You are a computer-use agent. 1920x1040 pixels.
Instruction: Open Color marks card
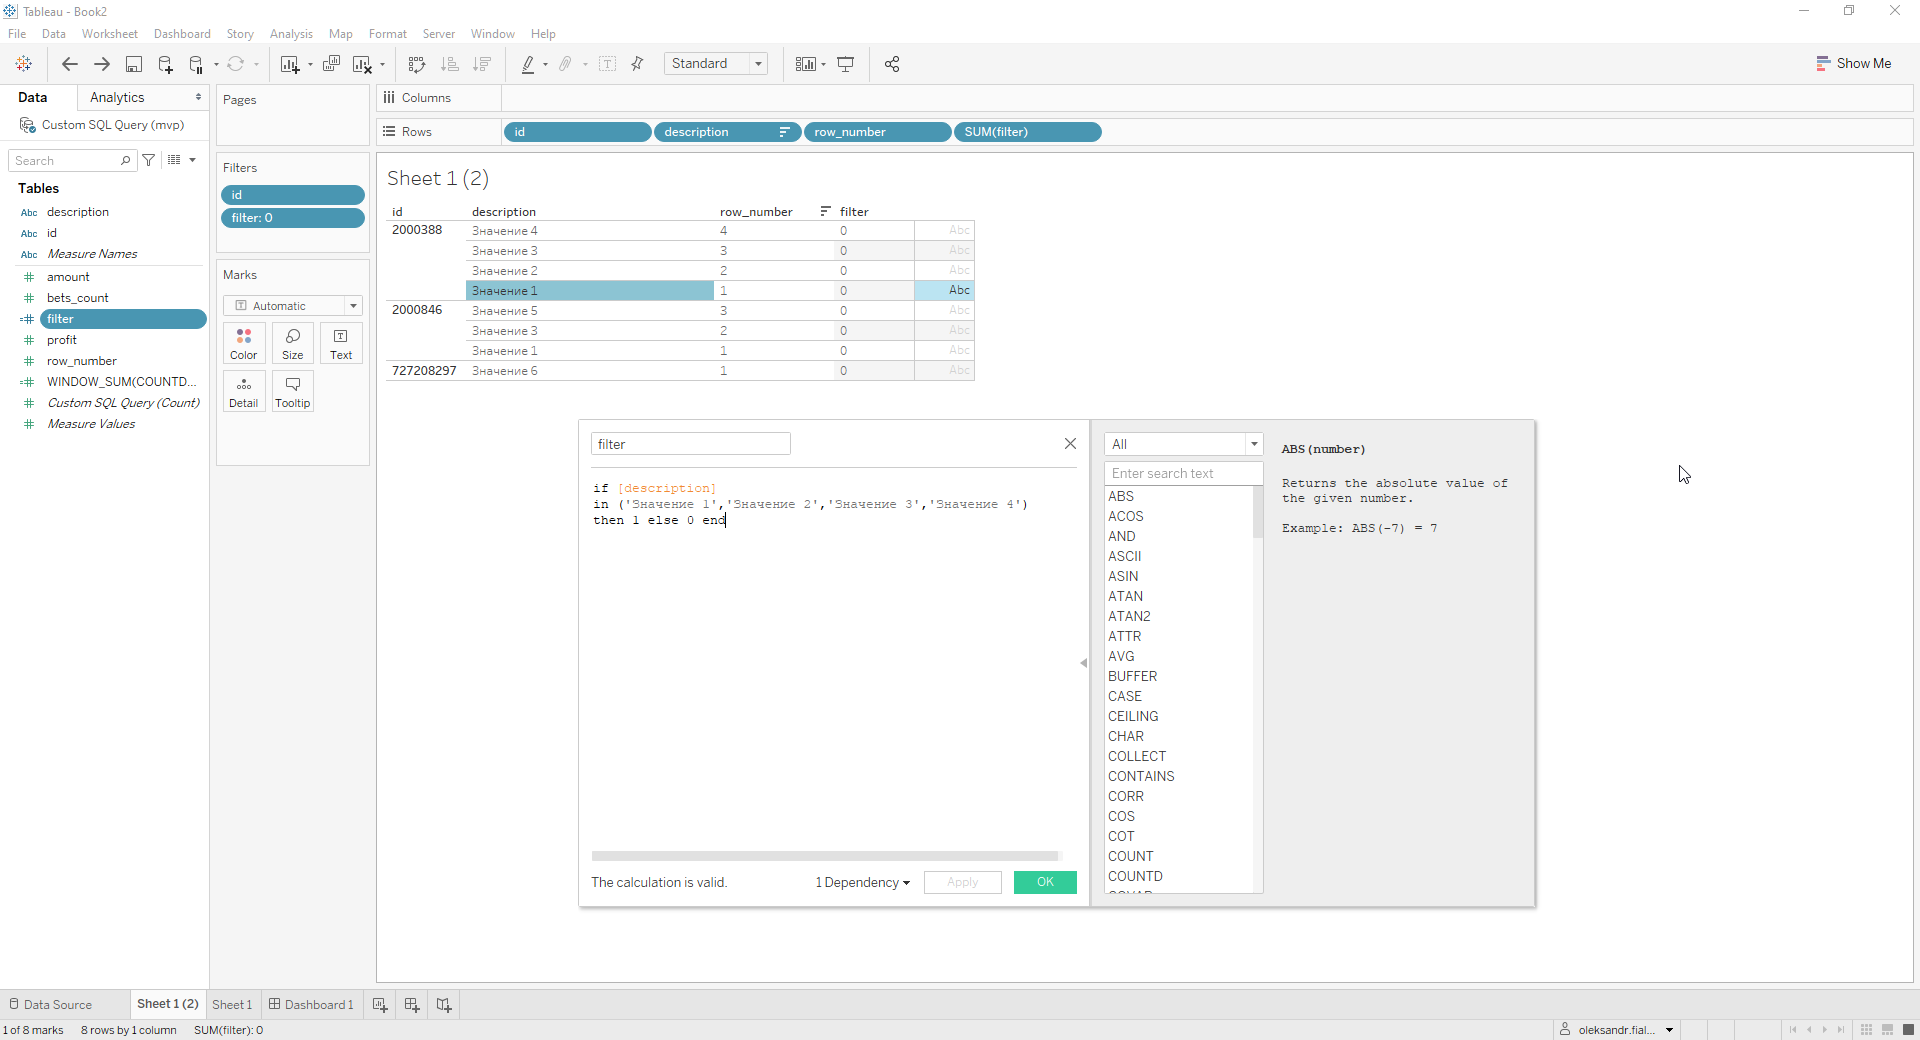pos(244,343)
